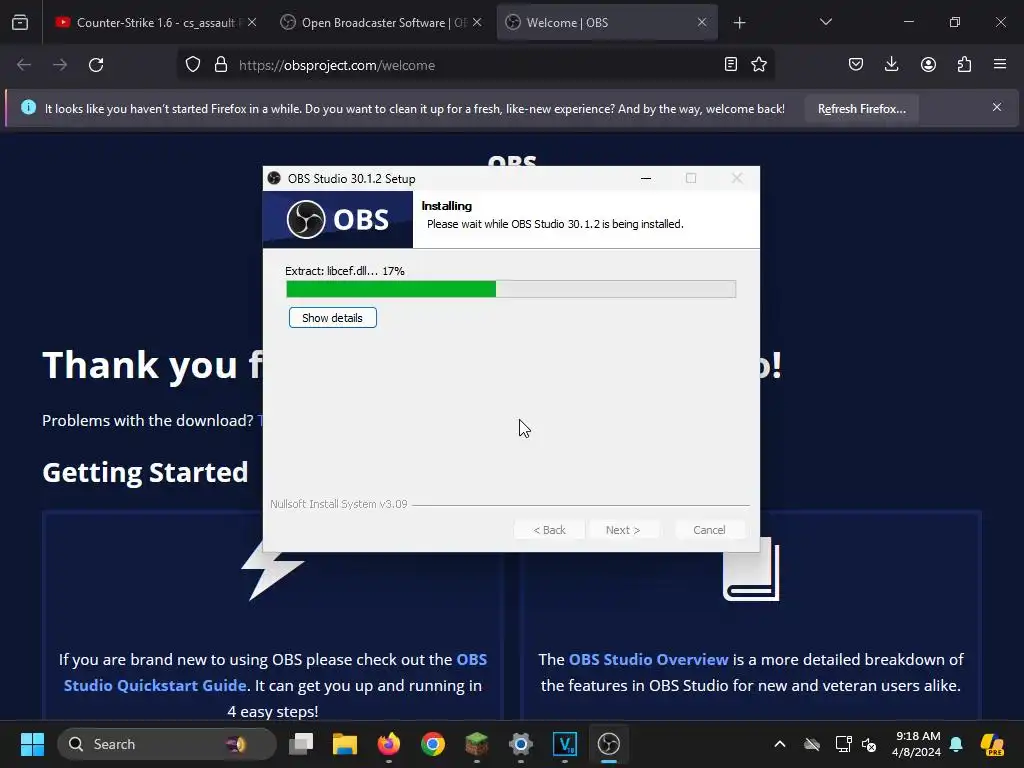The image size is (1024, 768).
Task: Open a new tab with plus button
Action: click(739, 23)
